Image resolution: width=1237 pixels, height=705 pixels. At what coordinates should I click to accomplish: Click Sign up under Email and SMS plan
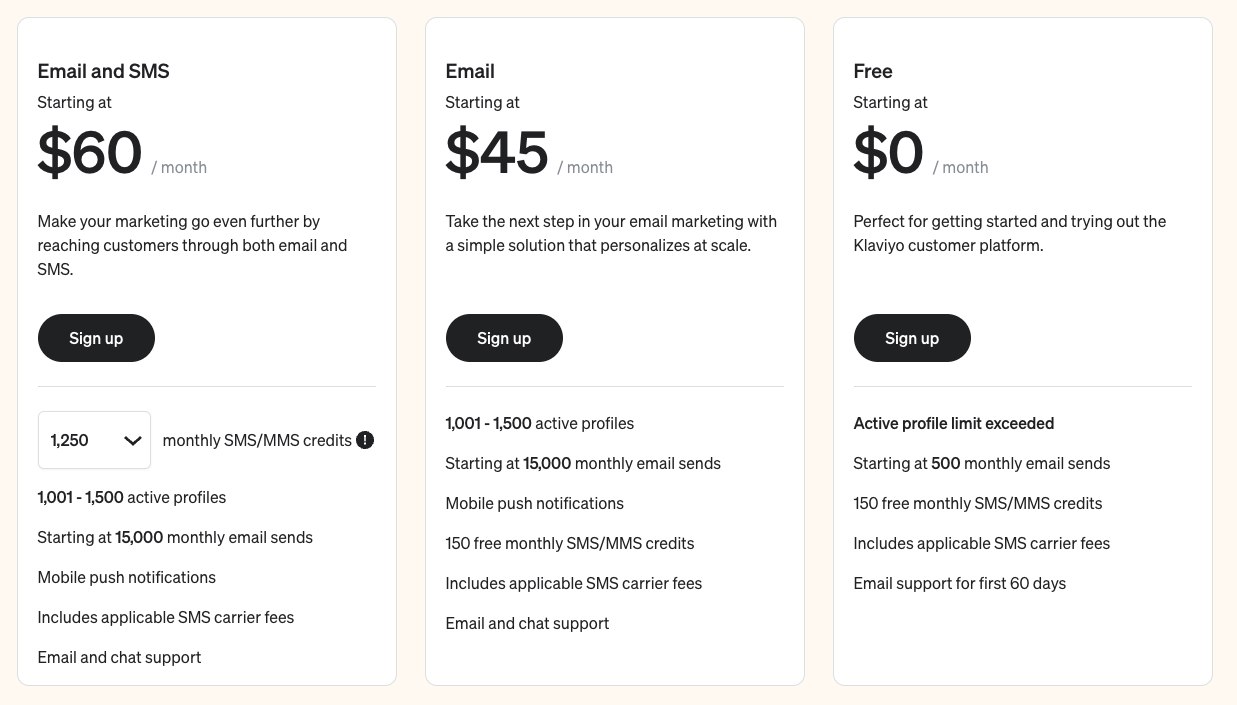(x=96, y=338)
